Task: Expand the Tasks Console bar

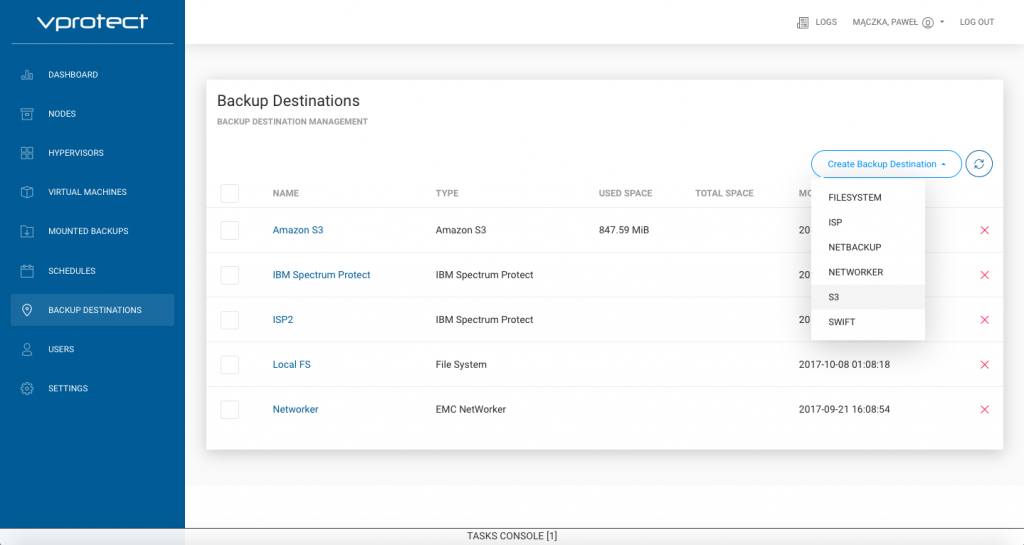Action: tap(512, 536)
